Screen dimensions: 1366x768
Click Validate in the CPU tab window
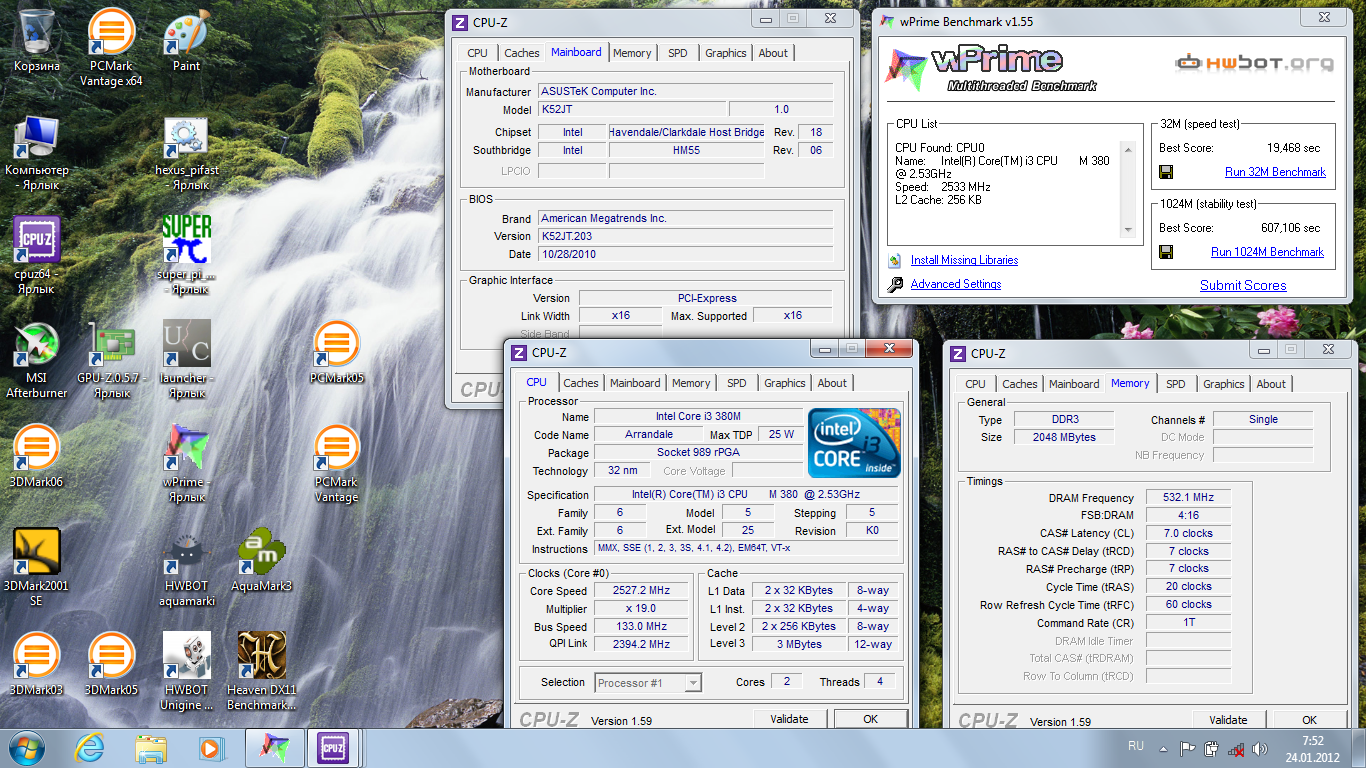click(790, 719)
